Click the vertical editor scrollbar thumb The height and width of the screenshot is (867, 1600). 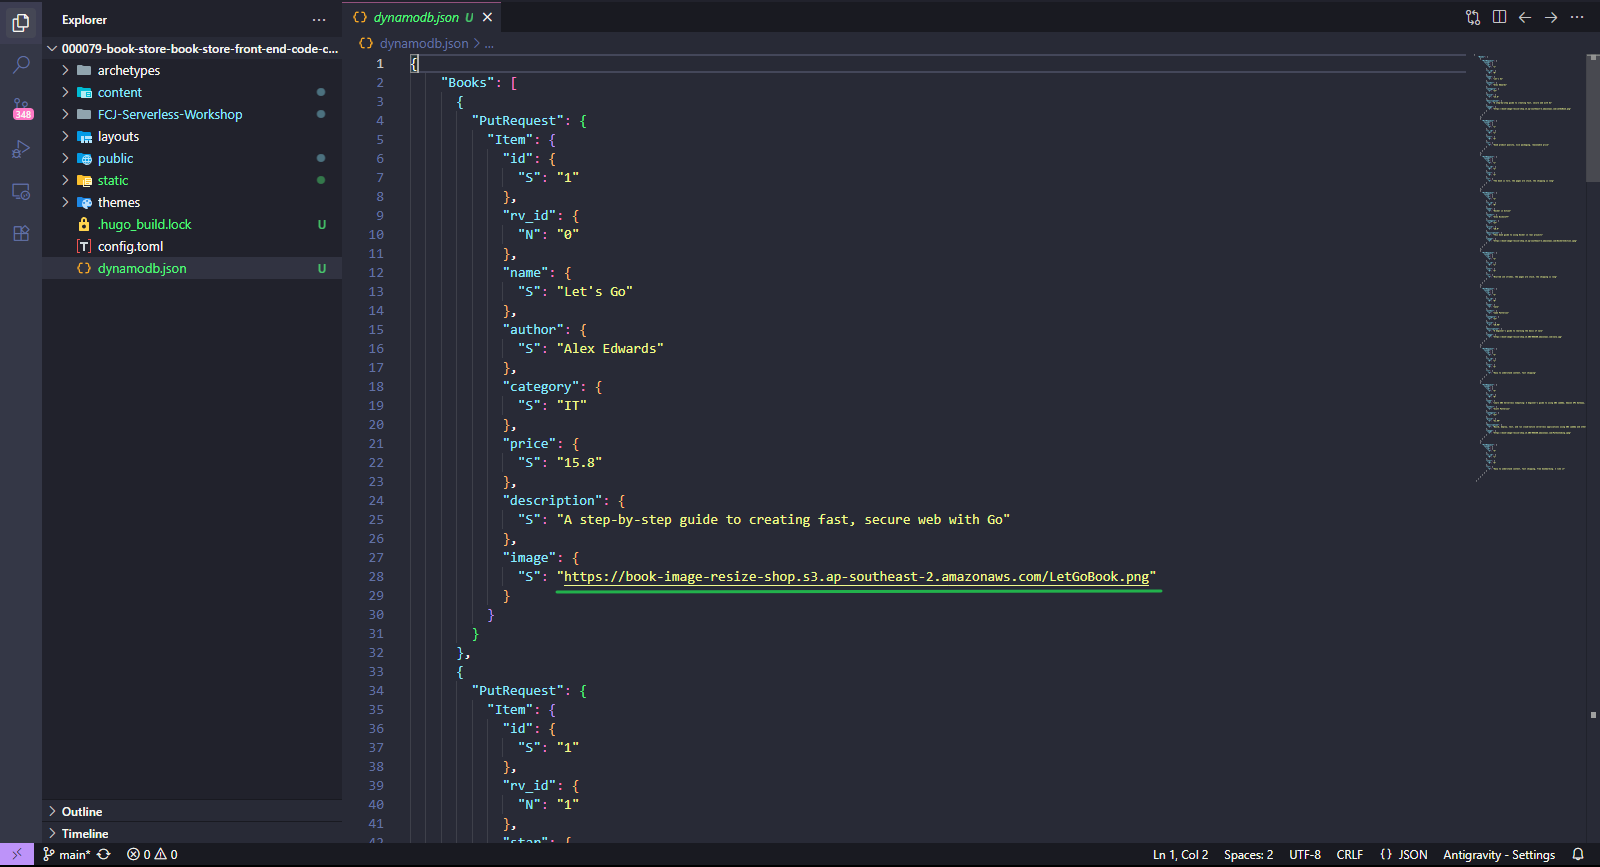pos(1592,118)
